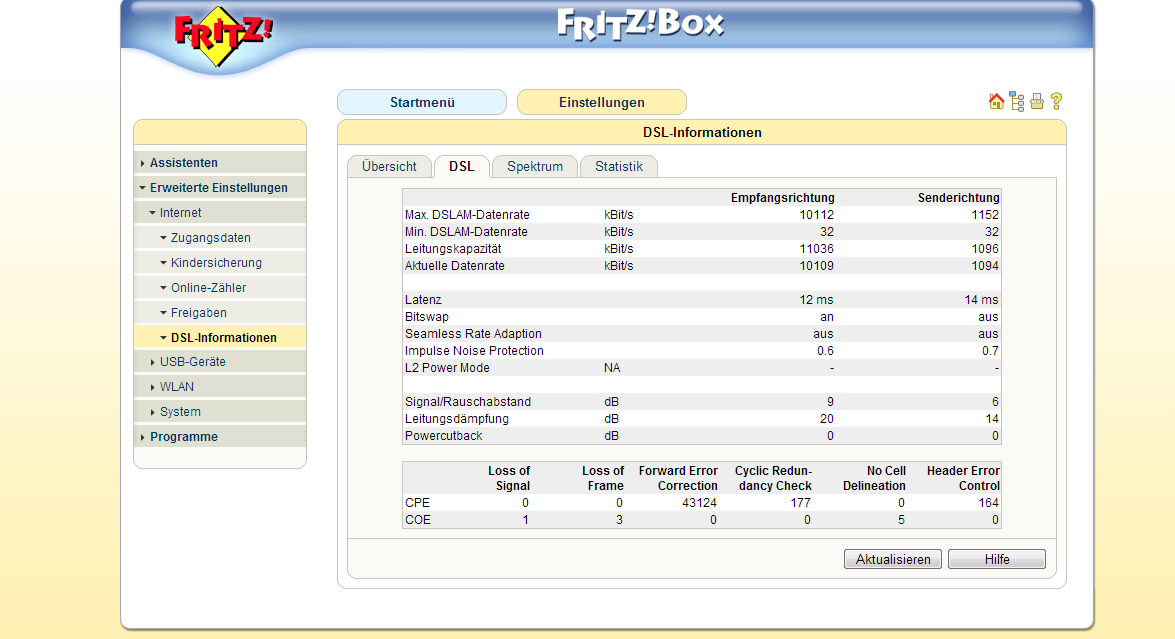Click the L2 Power Mode label
This screenshot has height=639, width=1175.
coord(447,368)
